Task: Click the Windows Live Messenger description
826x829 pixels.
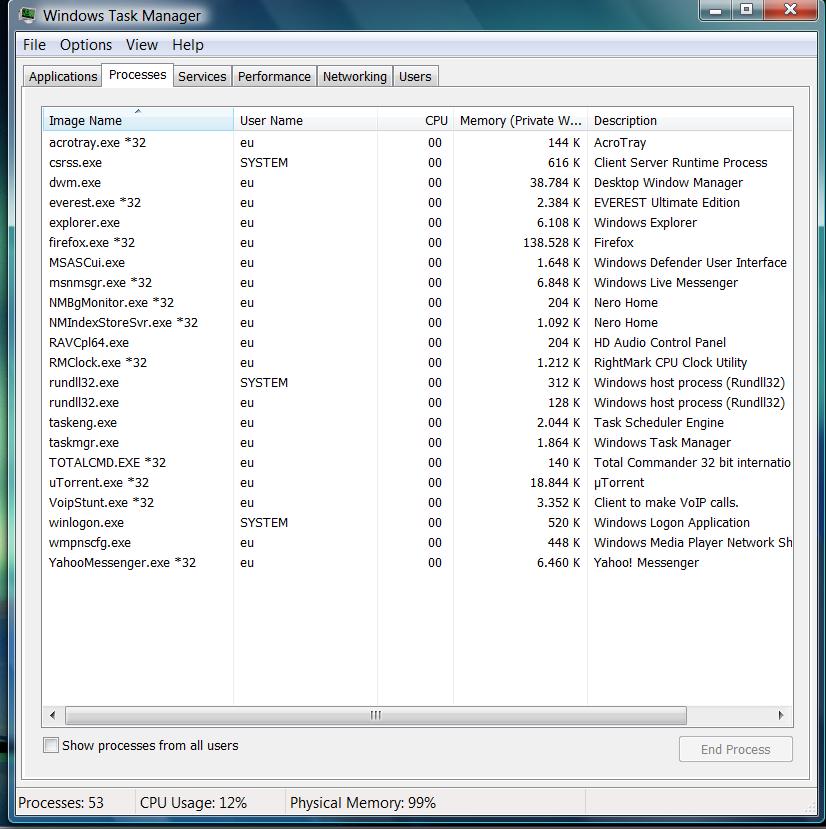Action: tap(665, 283)
